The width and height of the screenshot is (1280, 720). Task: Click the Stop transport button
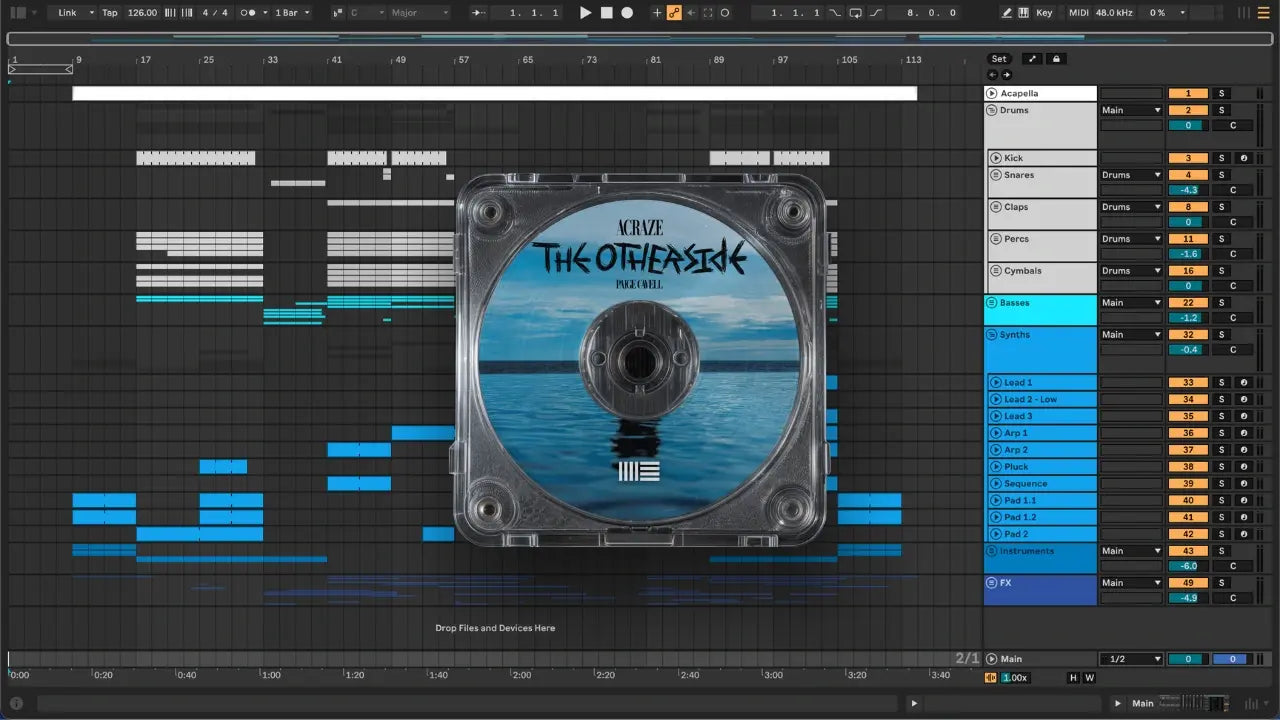[607, 13]
